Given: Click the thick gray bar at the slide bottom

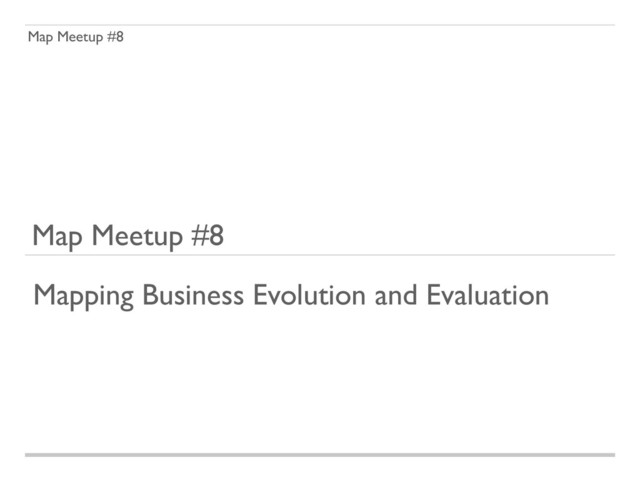Looking at the screenshot, I should pyautogui.click(x=320, y=455).
